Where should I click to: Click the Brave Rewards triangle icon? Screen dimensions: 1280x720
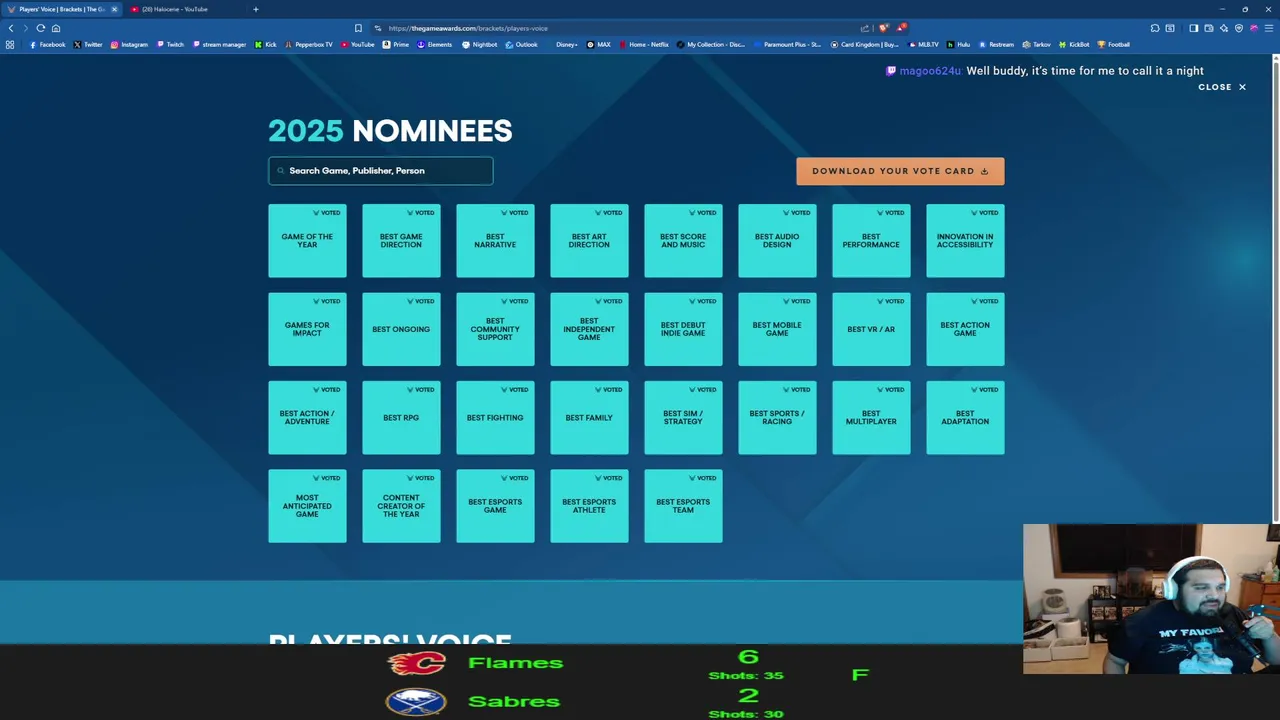[x=900, y=27]
